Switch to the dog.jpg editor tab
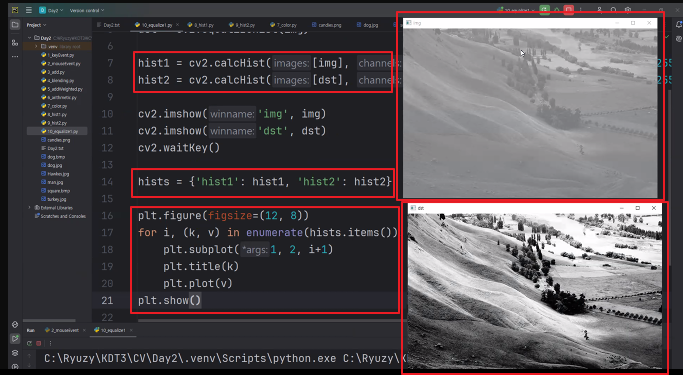 (368, 25)
